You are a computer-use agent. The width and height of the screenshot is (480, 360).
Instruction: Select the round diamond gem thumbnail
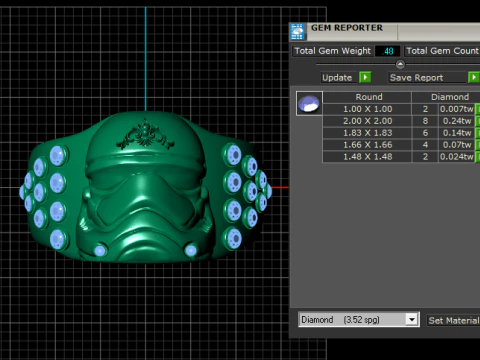[309, 103]
